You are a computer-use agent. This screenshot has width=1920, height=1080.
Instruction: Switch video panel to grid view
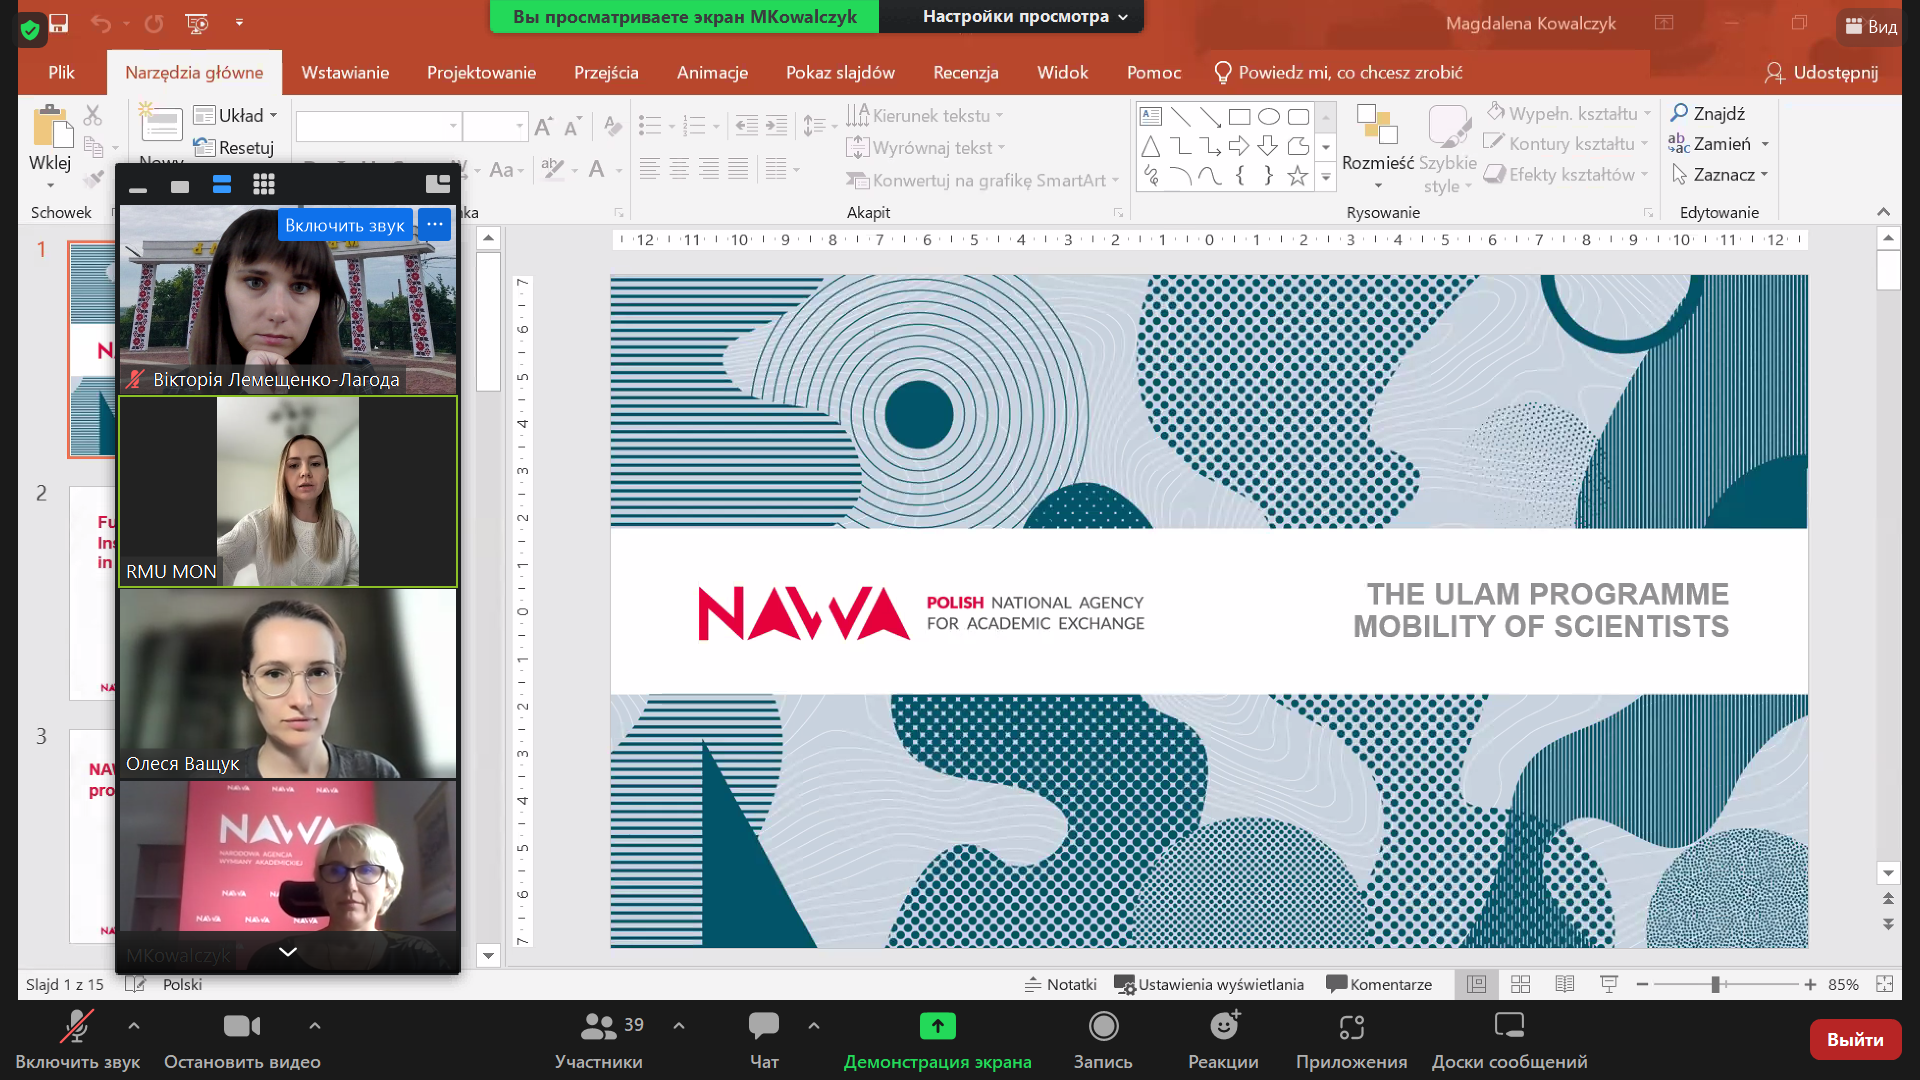tap(264, 184)
